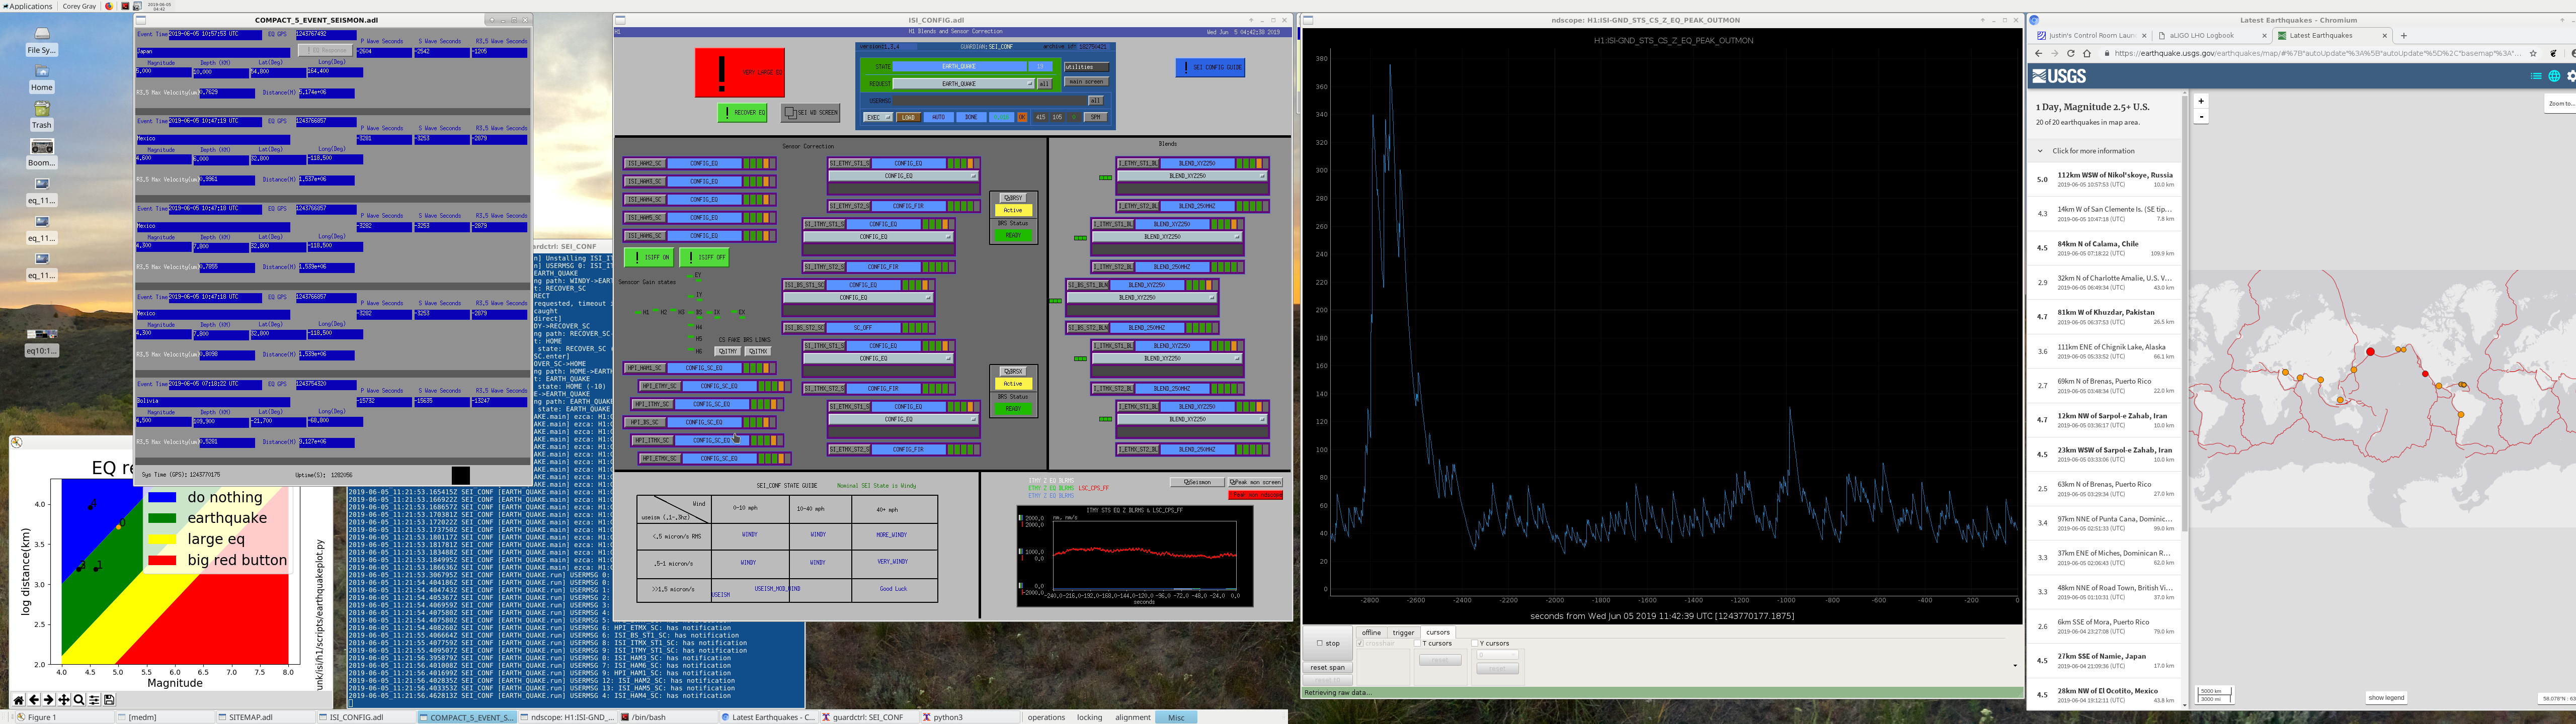Expand the ndscope control panel arrow

[2014, 665]
